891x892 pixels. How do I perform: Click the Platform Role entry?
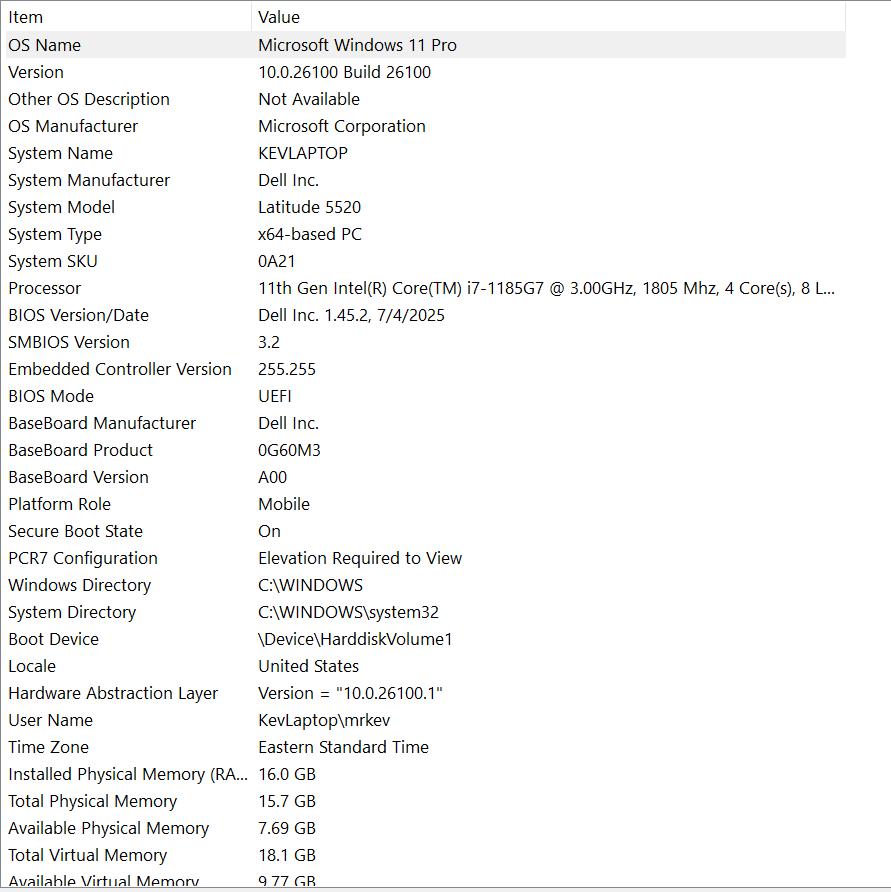[59, 504]
